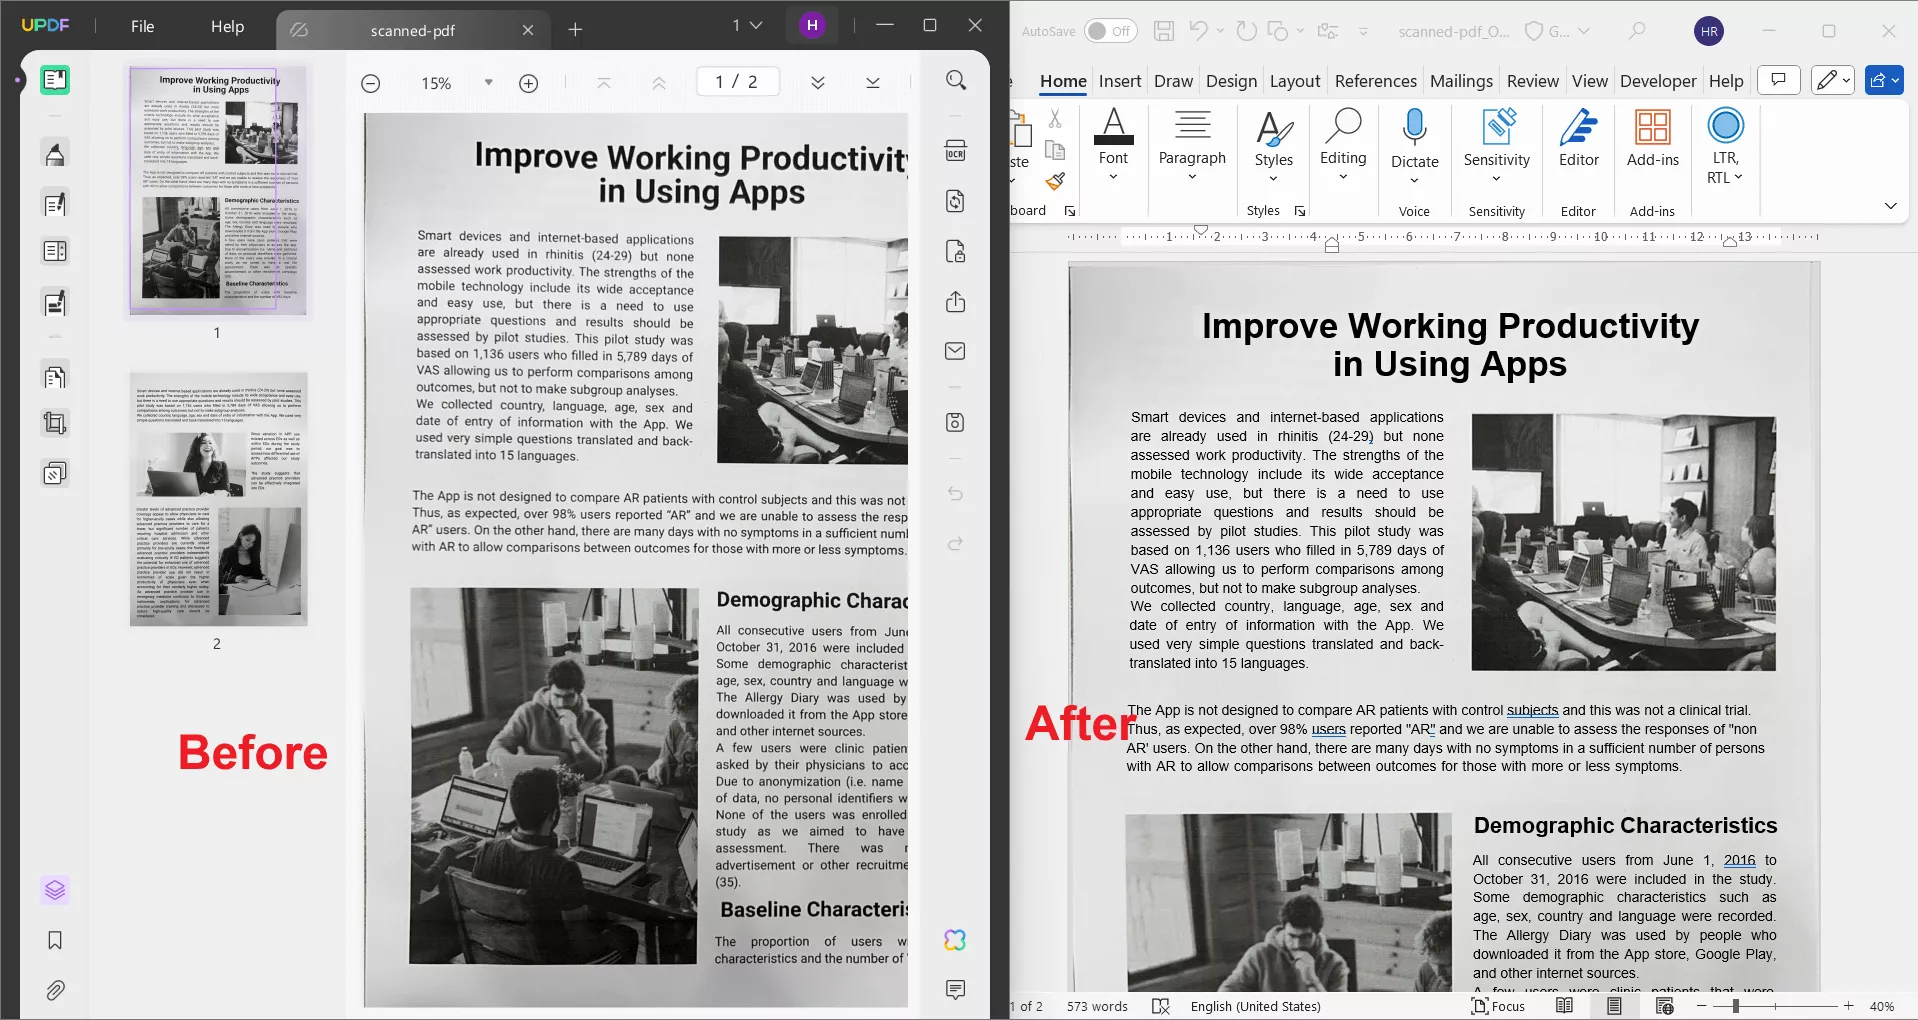Screen dimensions: 1918x1020
Task: Switch to the Insert tab in Word
Action: click(x=1120, y=81)
